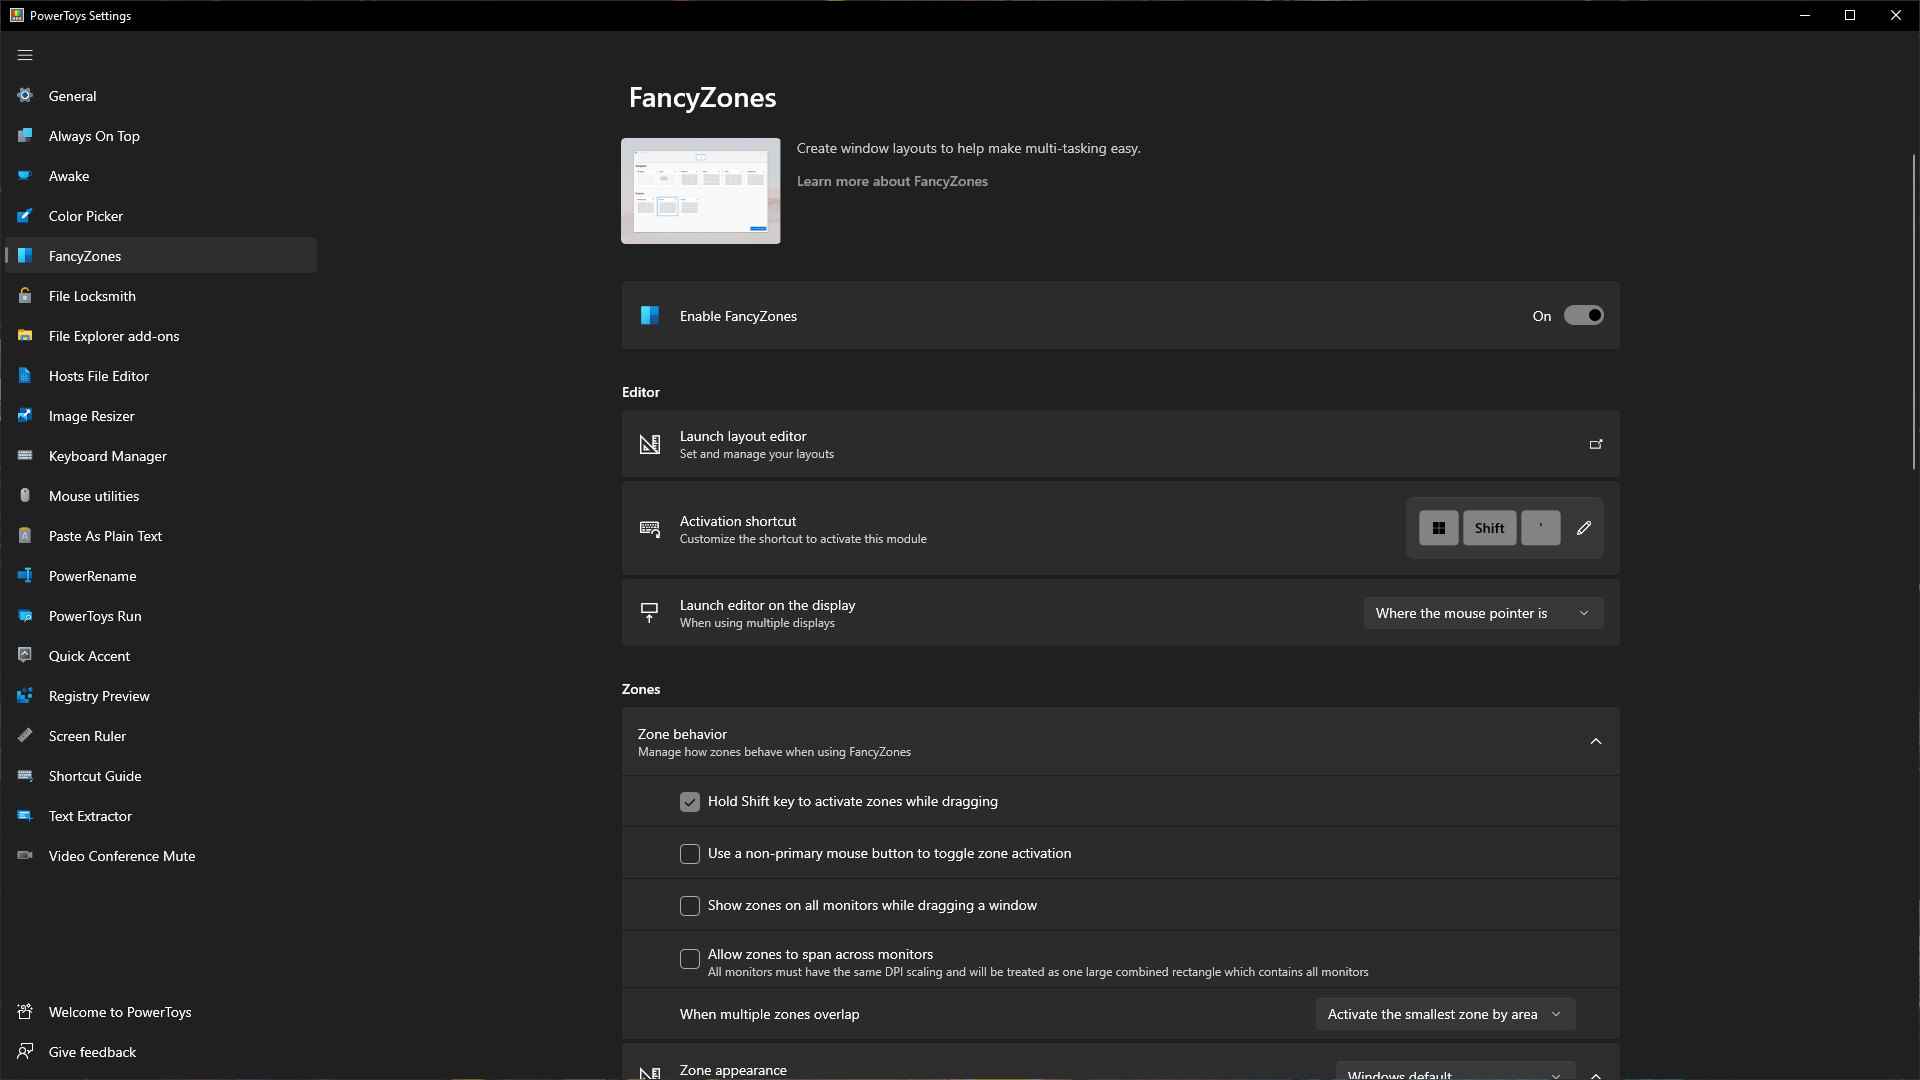Viewport: 1920px width, 1080px height.
Task: Click the Enable FancyZones blue logo icon
Action: pyautogui.click(x=650, y=315)
